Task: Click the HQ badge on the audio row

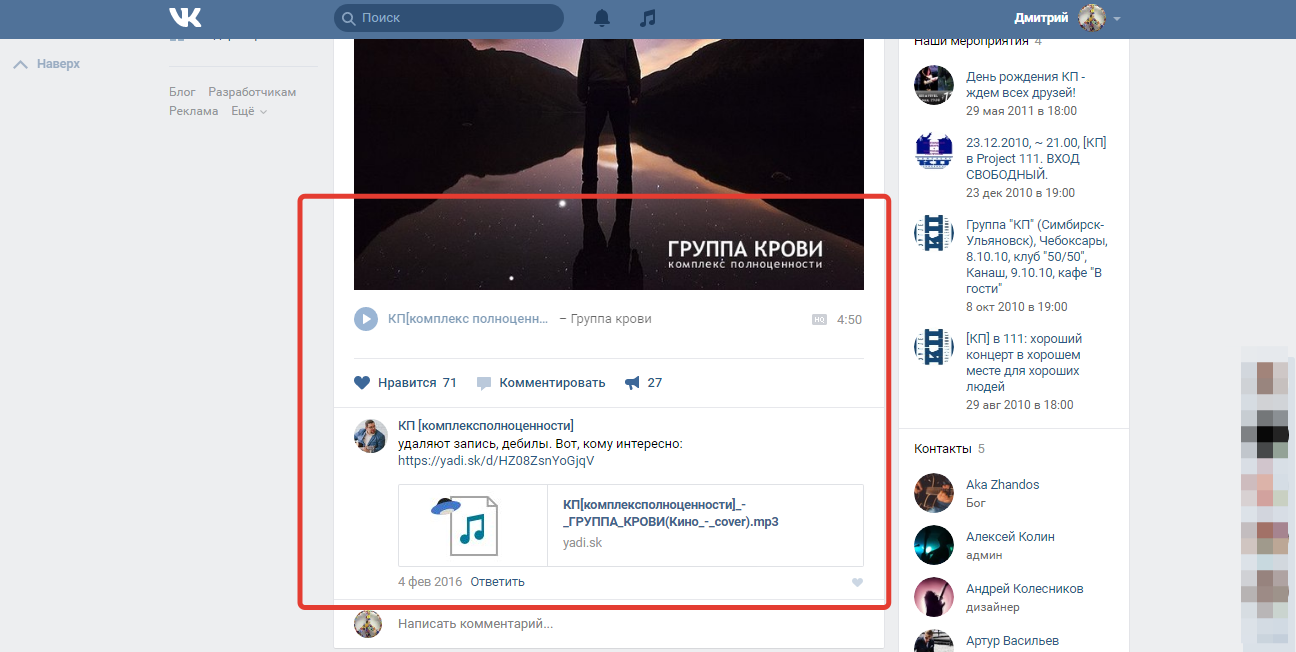Action: point(819,320)
